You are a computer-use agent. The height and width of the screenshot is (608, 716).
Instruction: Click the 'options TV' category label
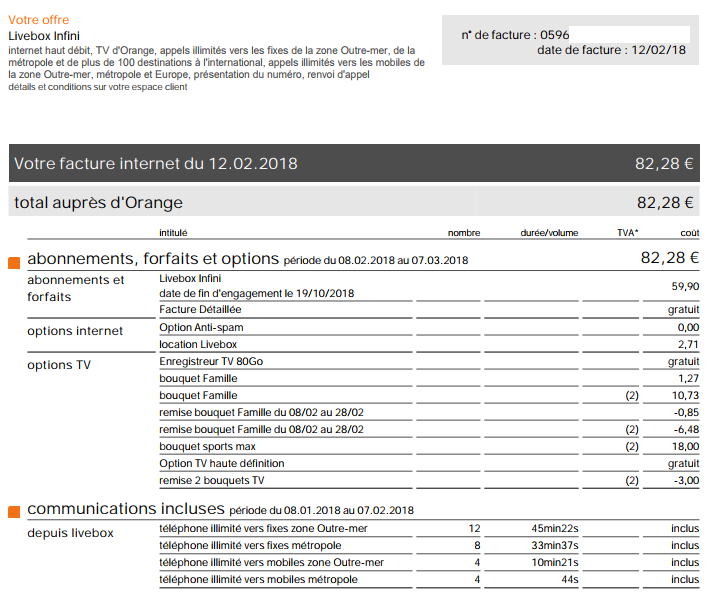click(59, 365)
